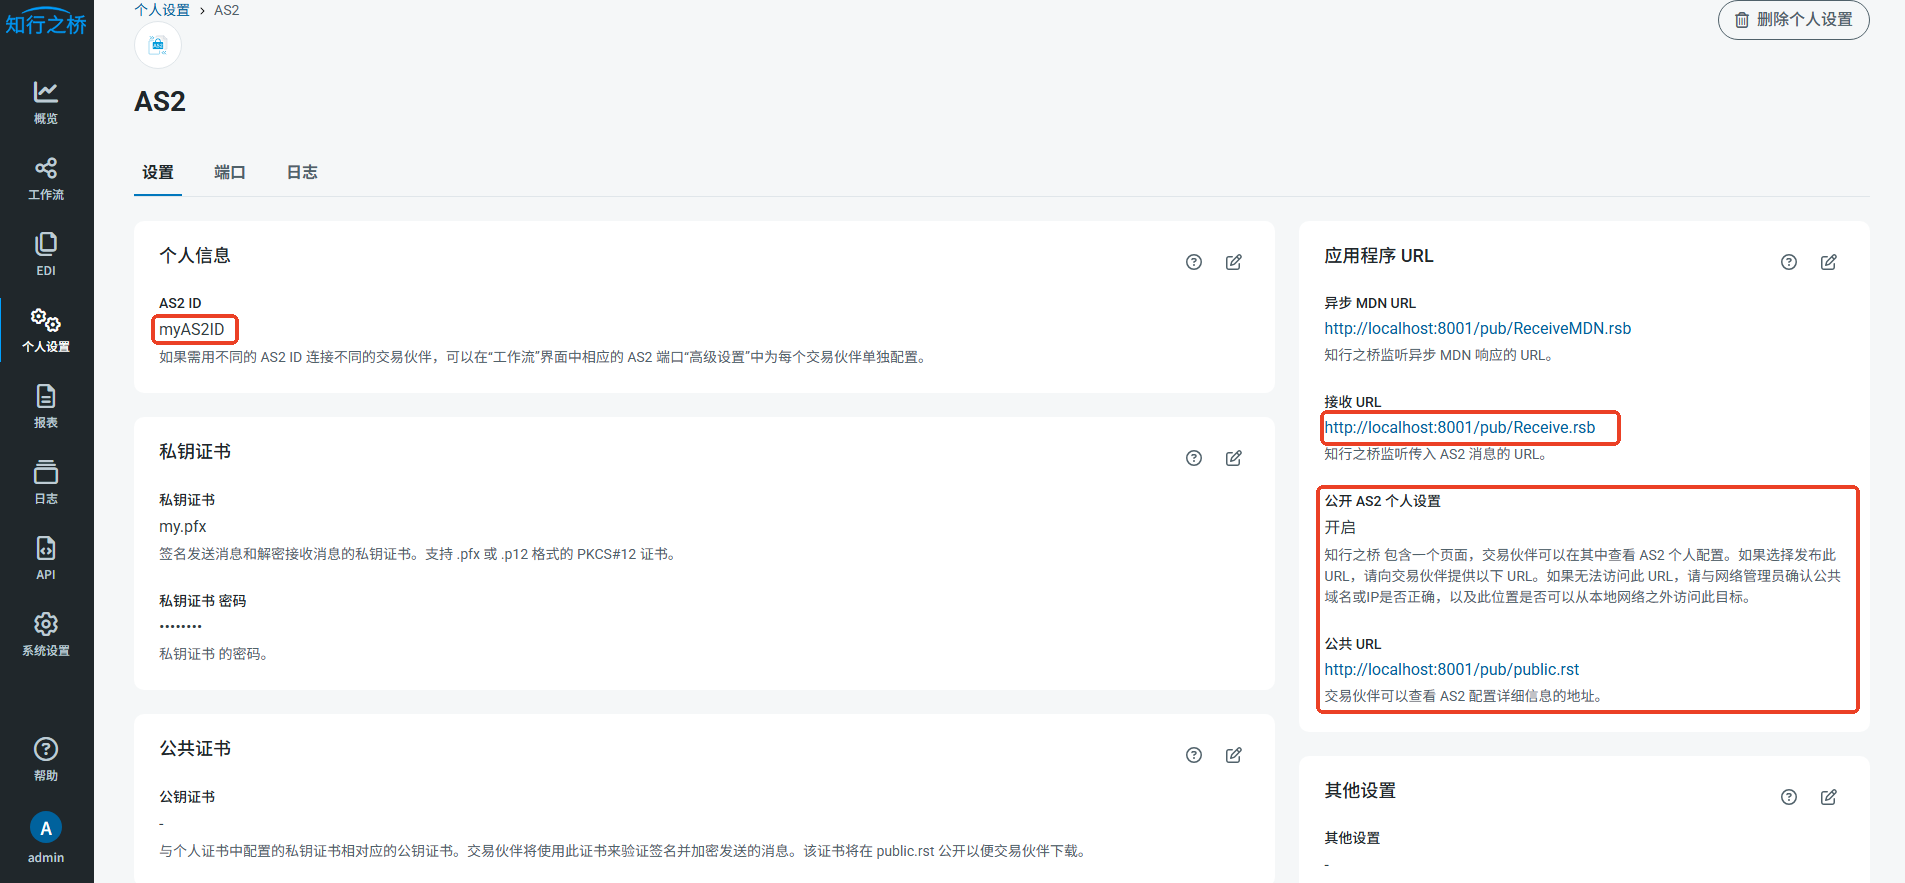
Task: Open the 概览 overview sidebar icon
Action: coord(46,102)
